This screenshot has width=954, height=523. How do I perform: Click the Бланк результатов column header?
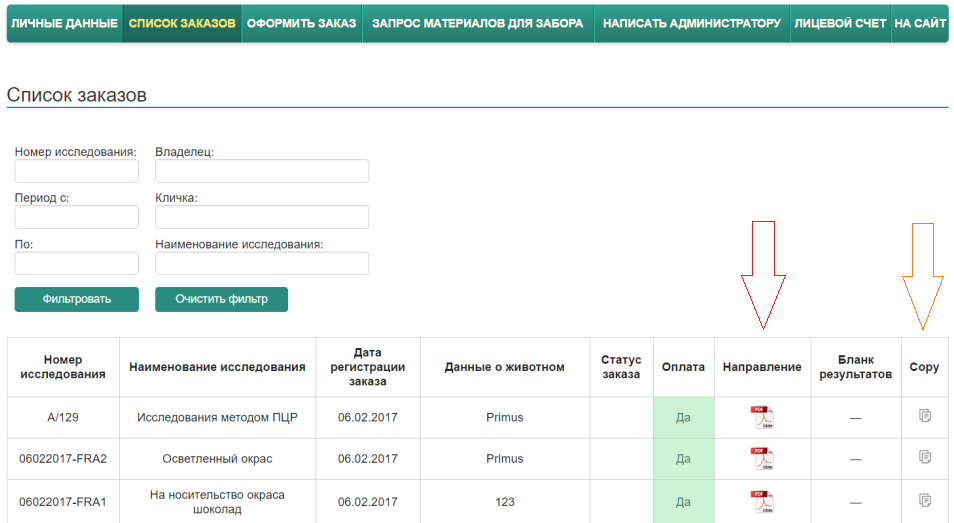(x=855, y=367)
